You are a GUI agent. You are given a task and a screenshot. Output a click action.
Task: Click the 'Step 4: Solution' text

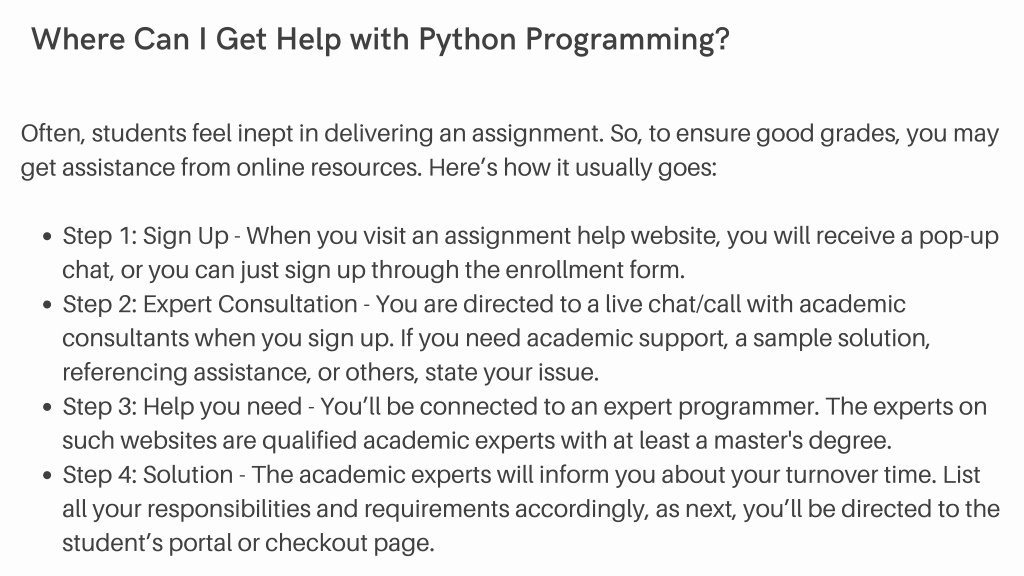coord(148,475)
